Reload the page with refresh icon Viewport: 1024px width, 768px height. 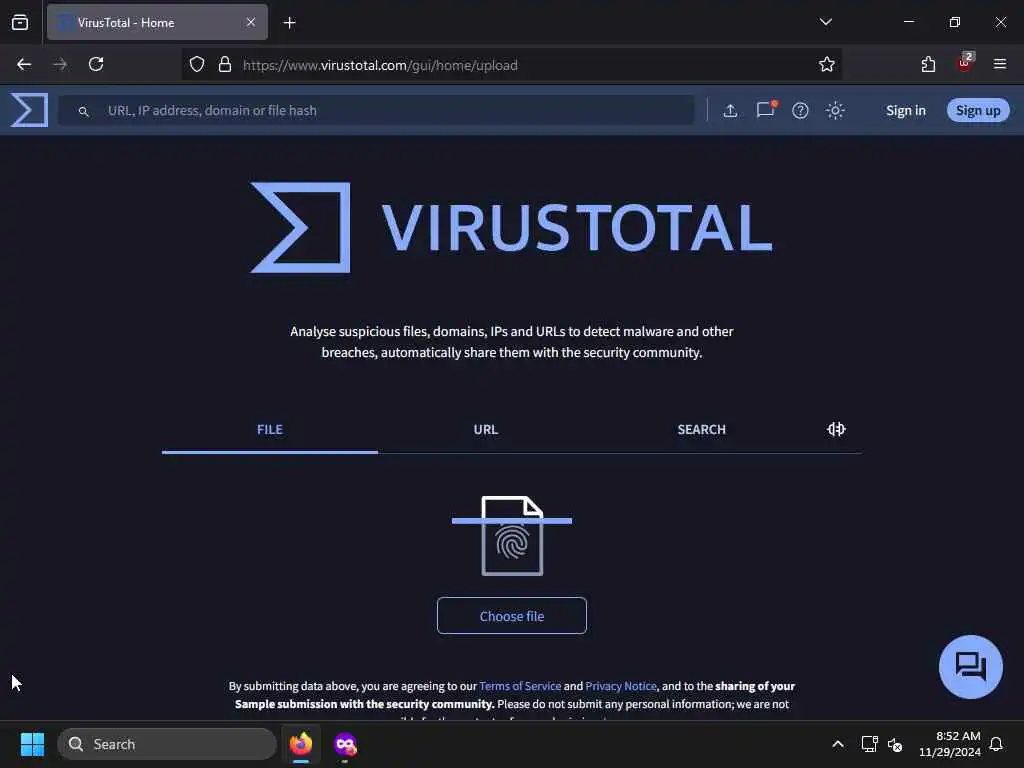click(96, 64)
